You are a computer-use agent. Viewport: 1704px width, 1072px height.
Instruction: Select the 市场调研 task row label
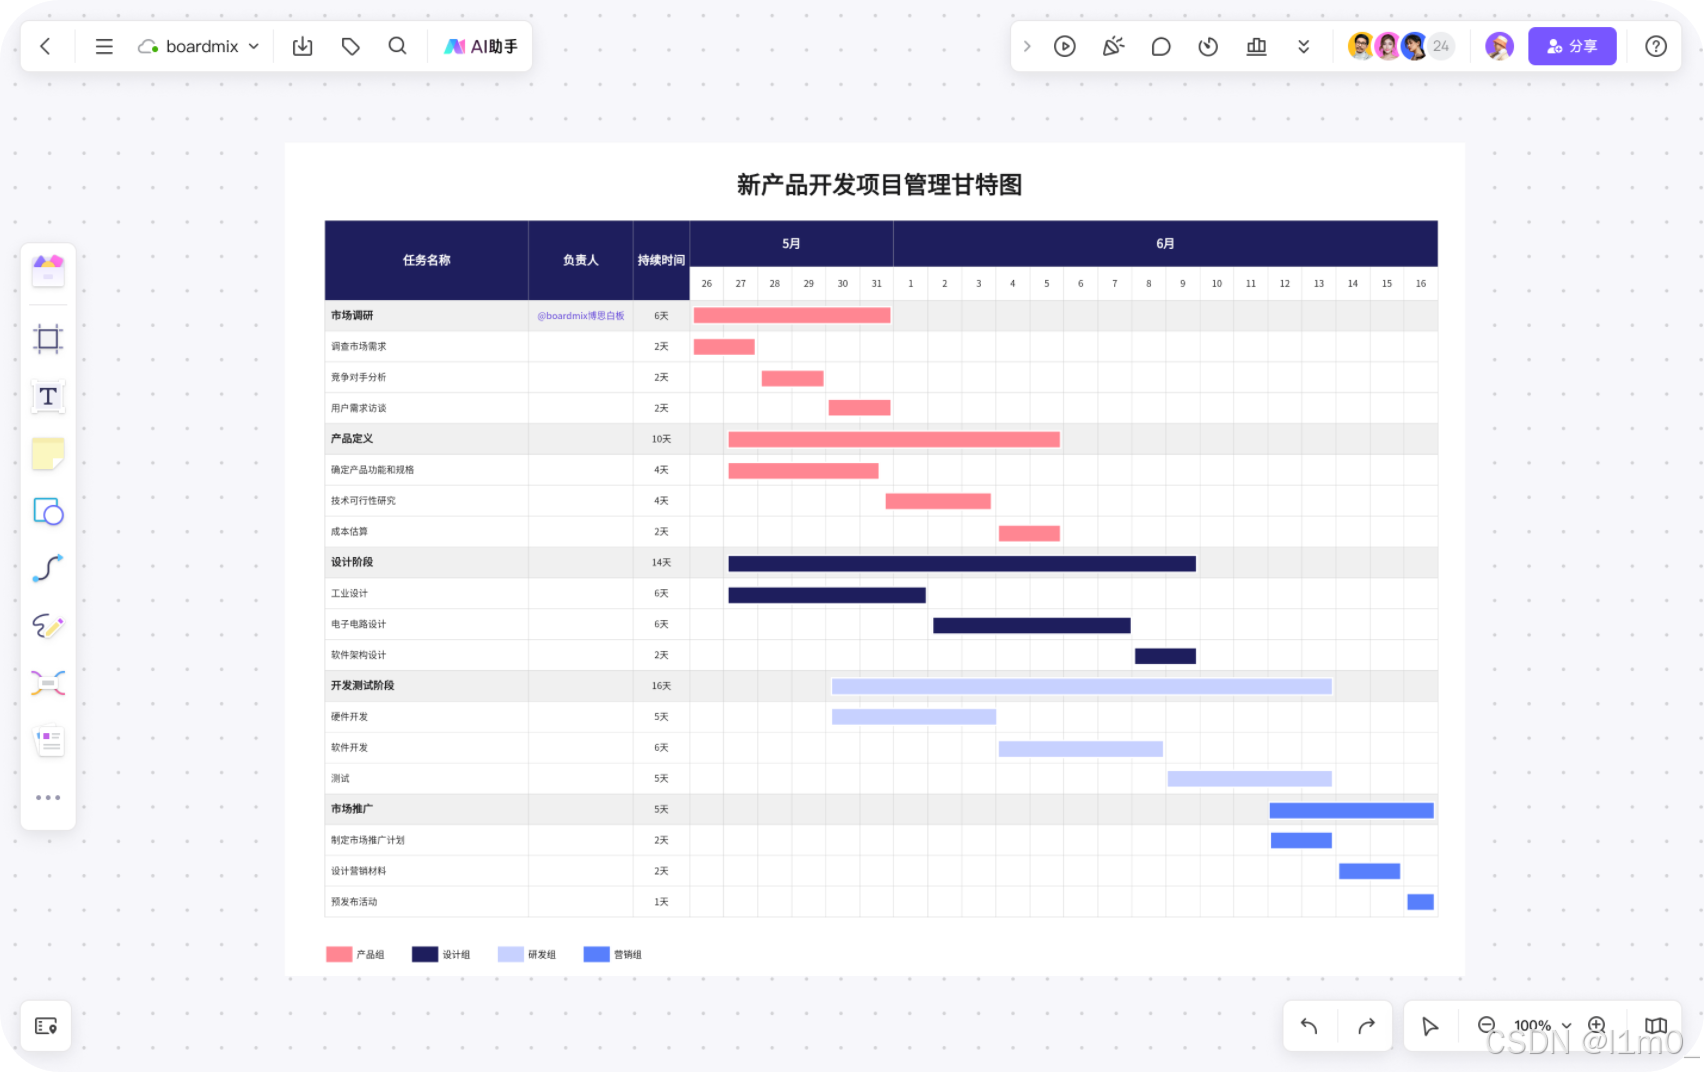click(x=352, y=316)
